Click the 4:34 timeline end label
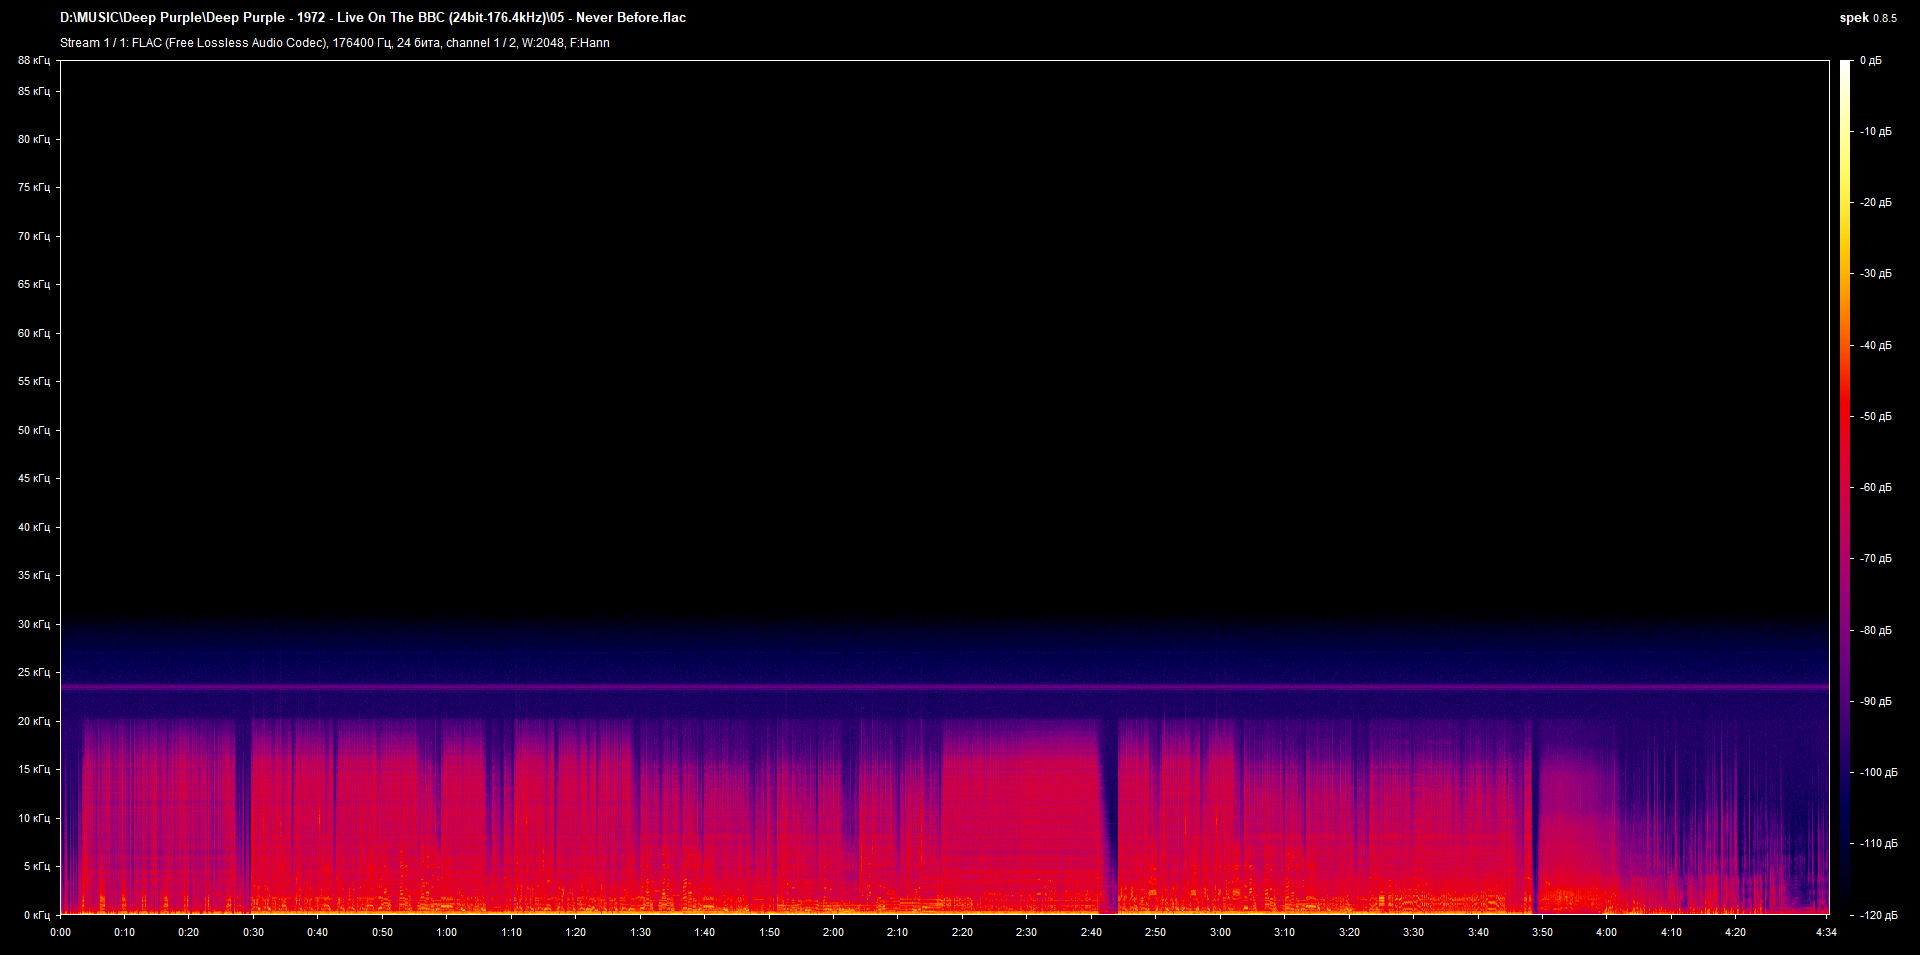This screenshot has height=955, width=1920. pos(1826,932)
